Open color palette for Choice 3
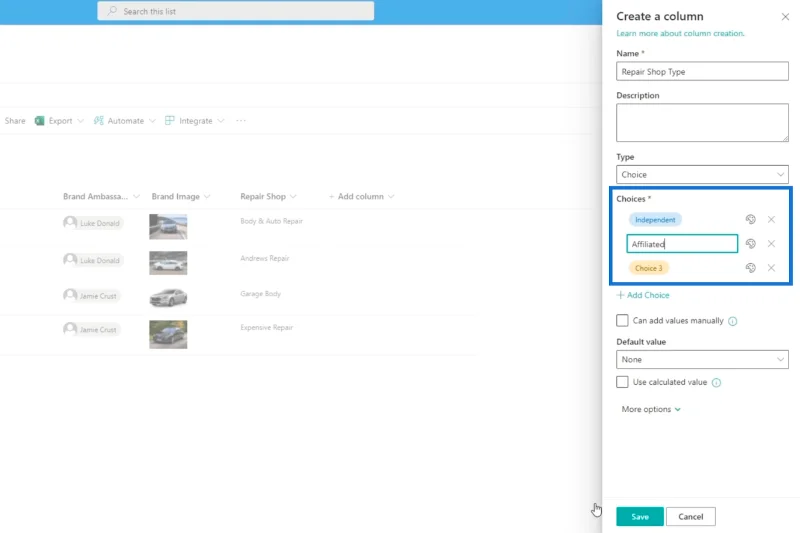Screen dimensions: 800x533 point(750,268)
